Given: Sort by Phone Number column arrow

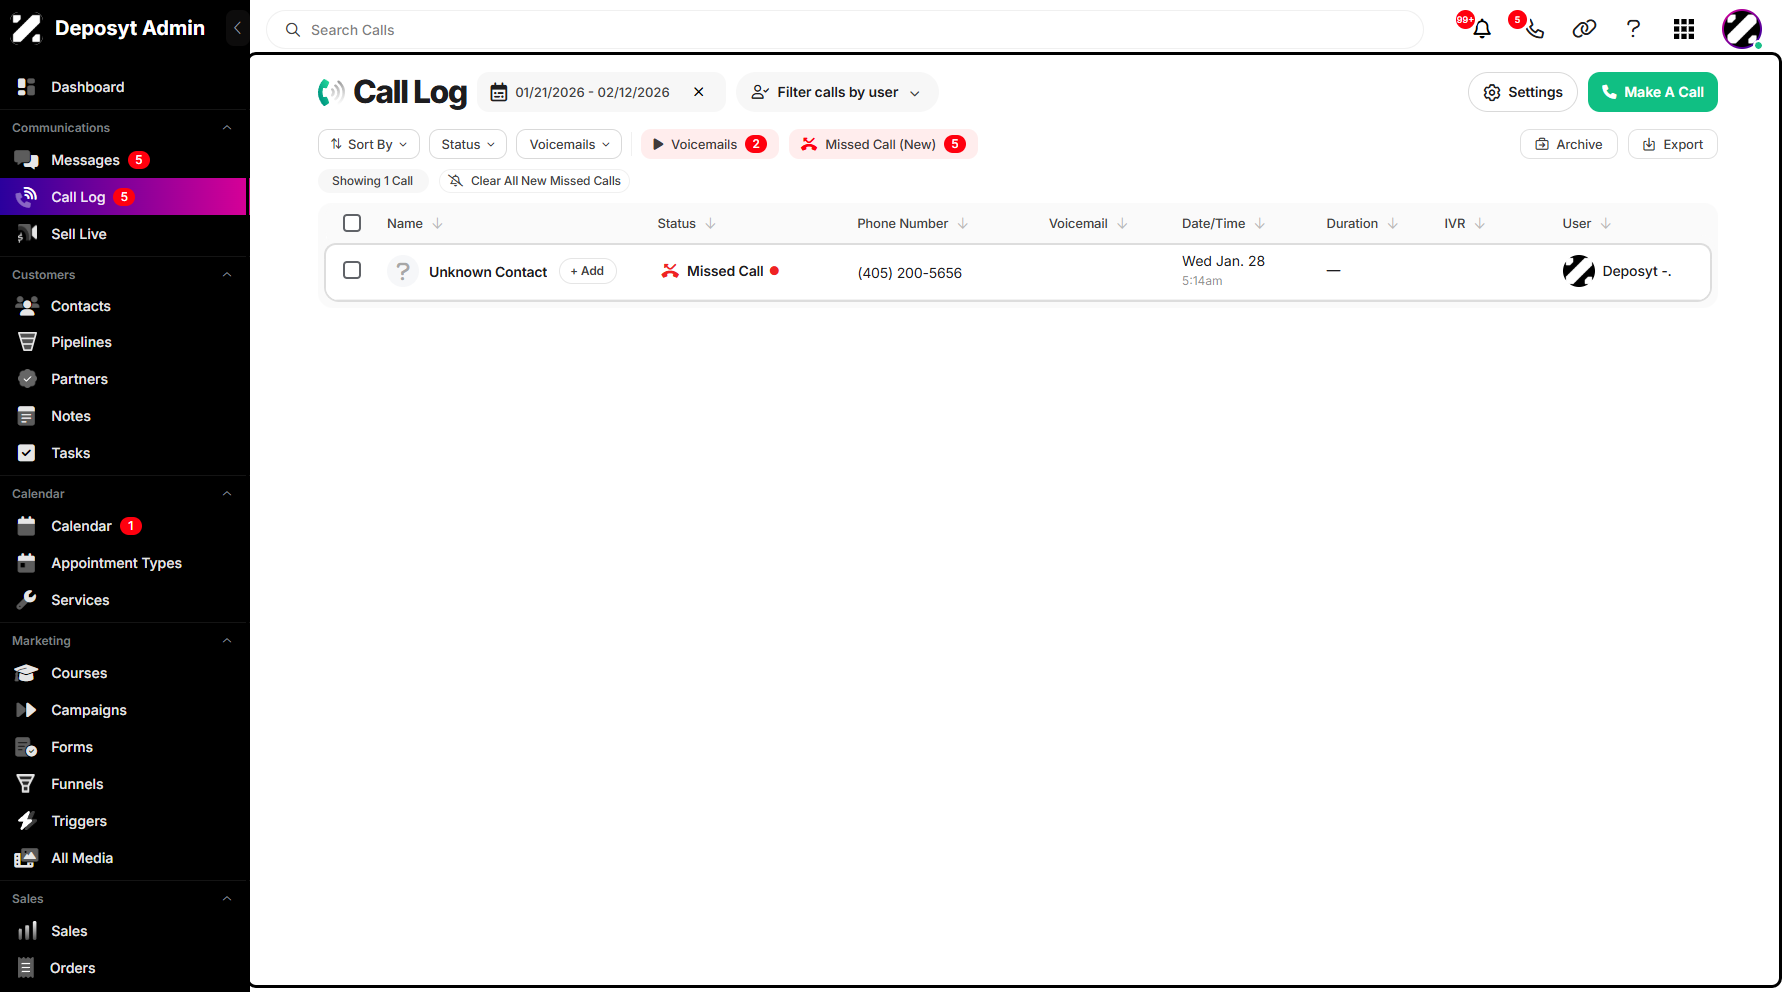Looking at the screenshot, I should [x=962, y=224].
